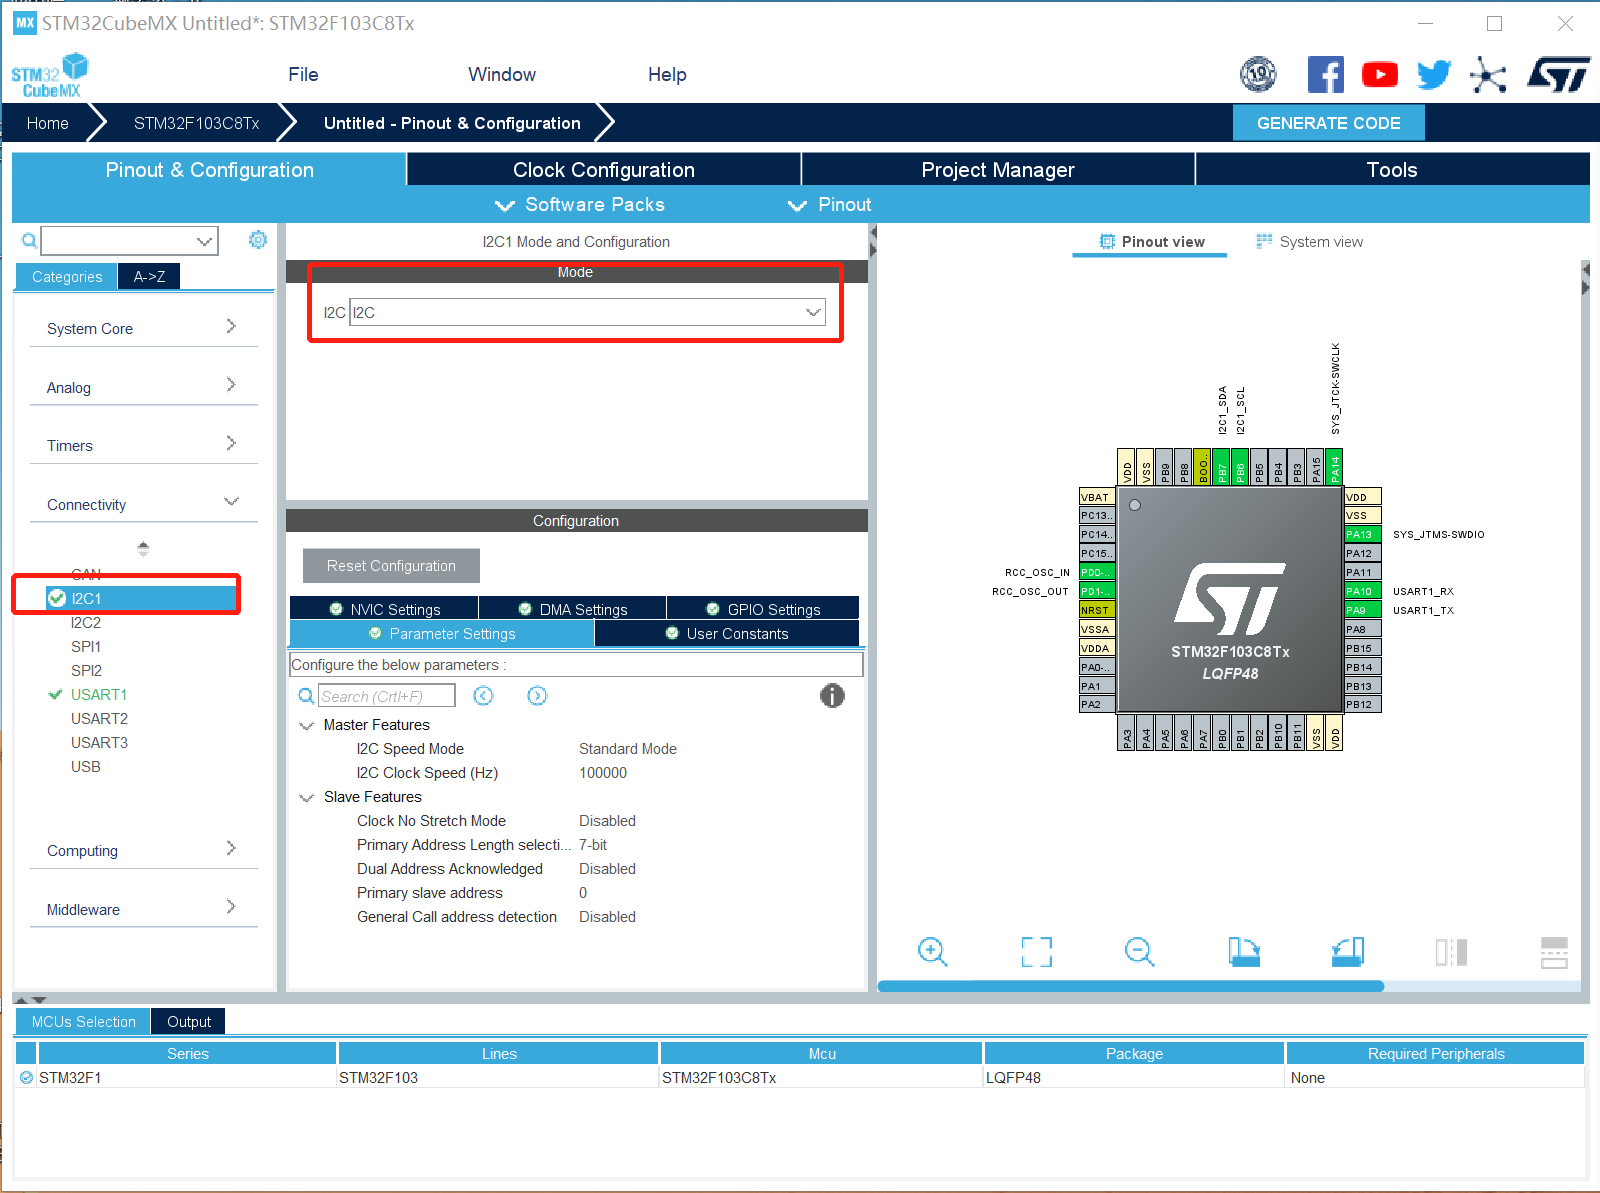Collapse the Master Features section
Screen dimensions: 1600x1193
point(306,725)
